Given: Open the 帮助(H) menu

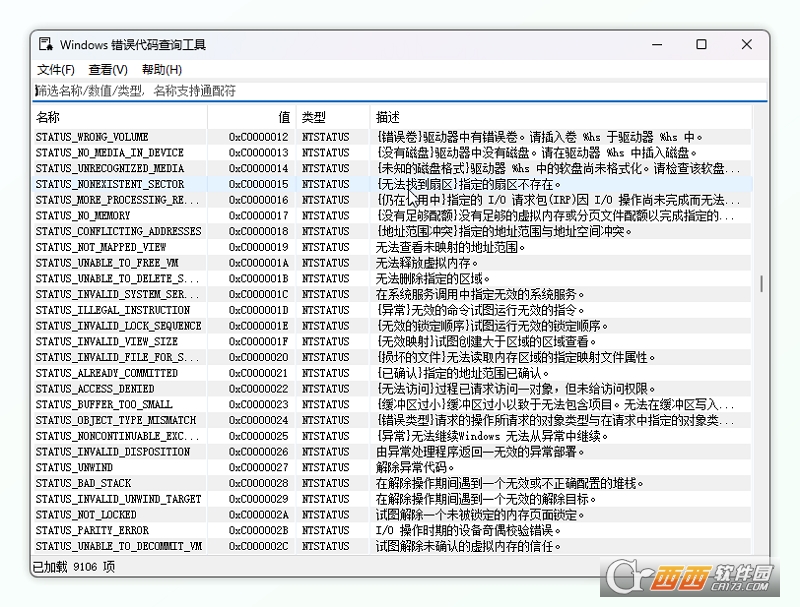Looking at the screenshot, I should click(162, 69).
